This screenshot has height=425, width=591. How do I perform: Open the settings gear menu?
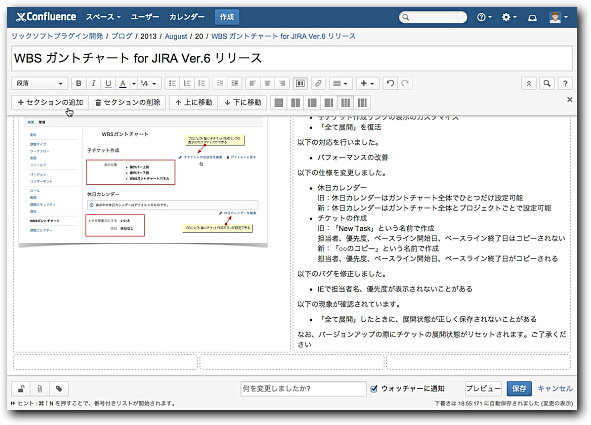509,17
